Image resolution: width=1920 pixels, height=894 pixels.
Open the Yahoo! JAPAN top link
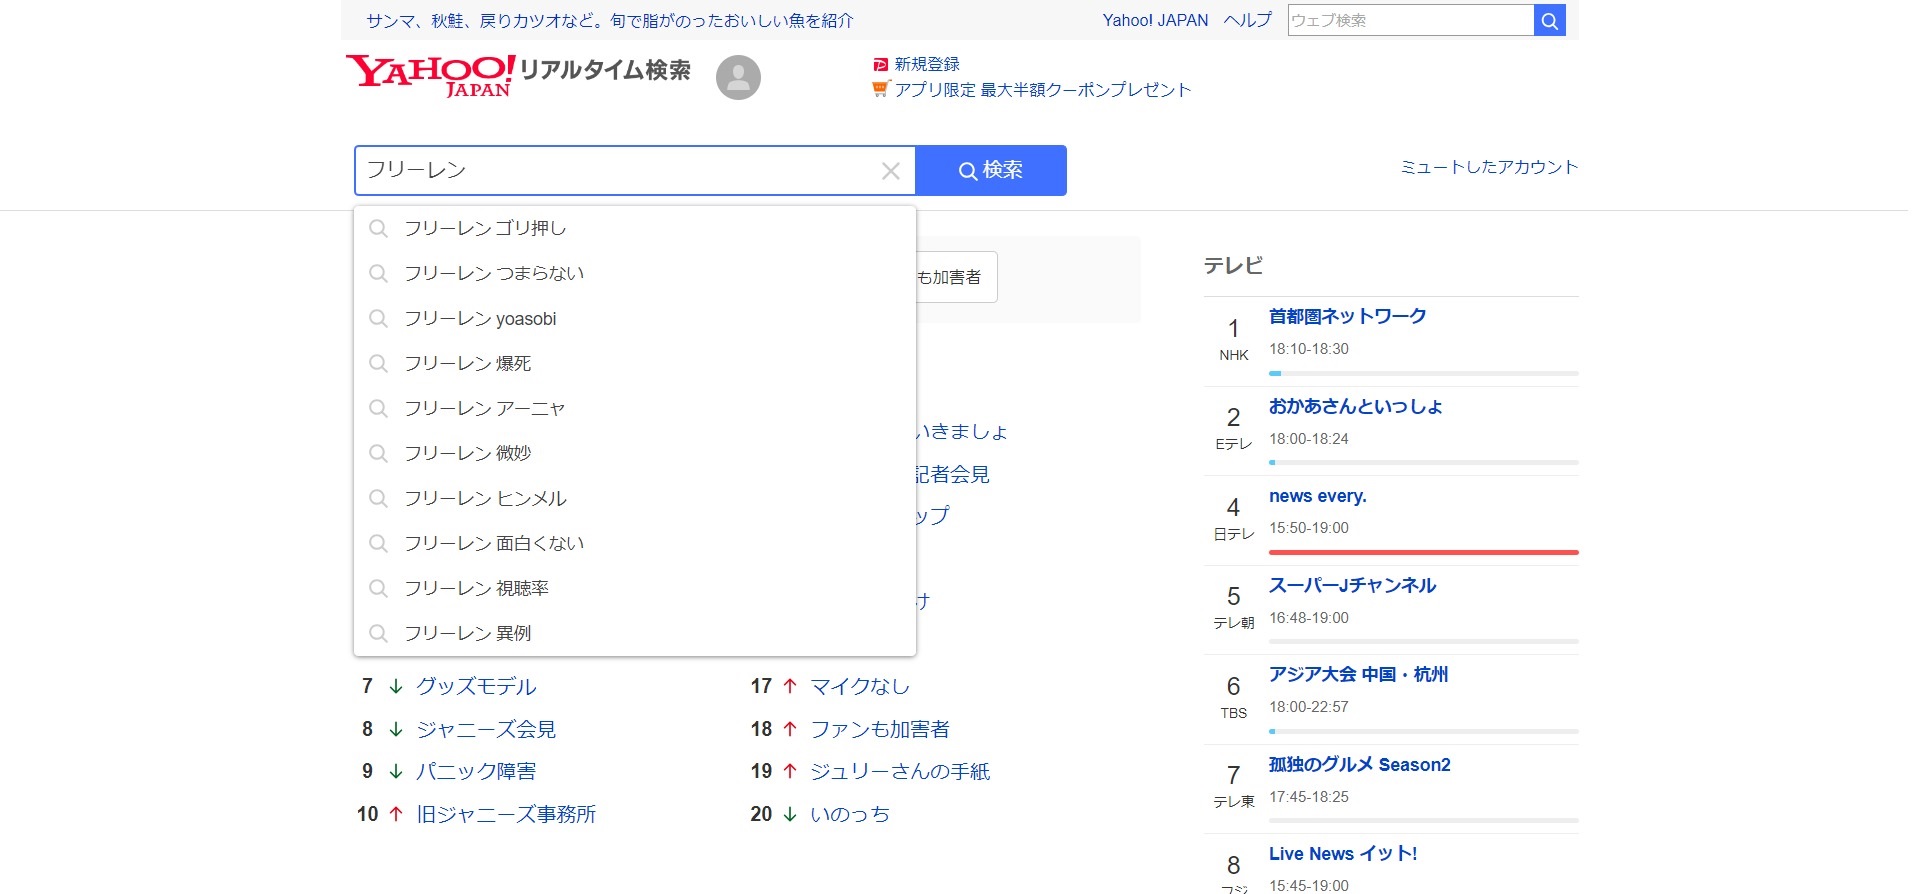[1155, 20]
